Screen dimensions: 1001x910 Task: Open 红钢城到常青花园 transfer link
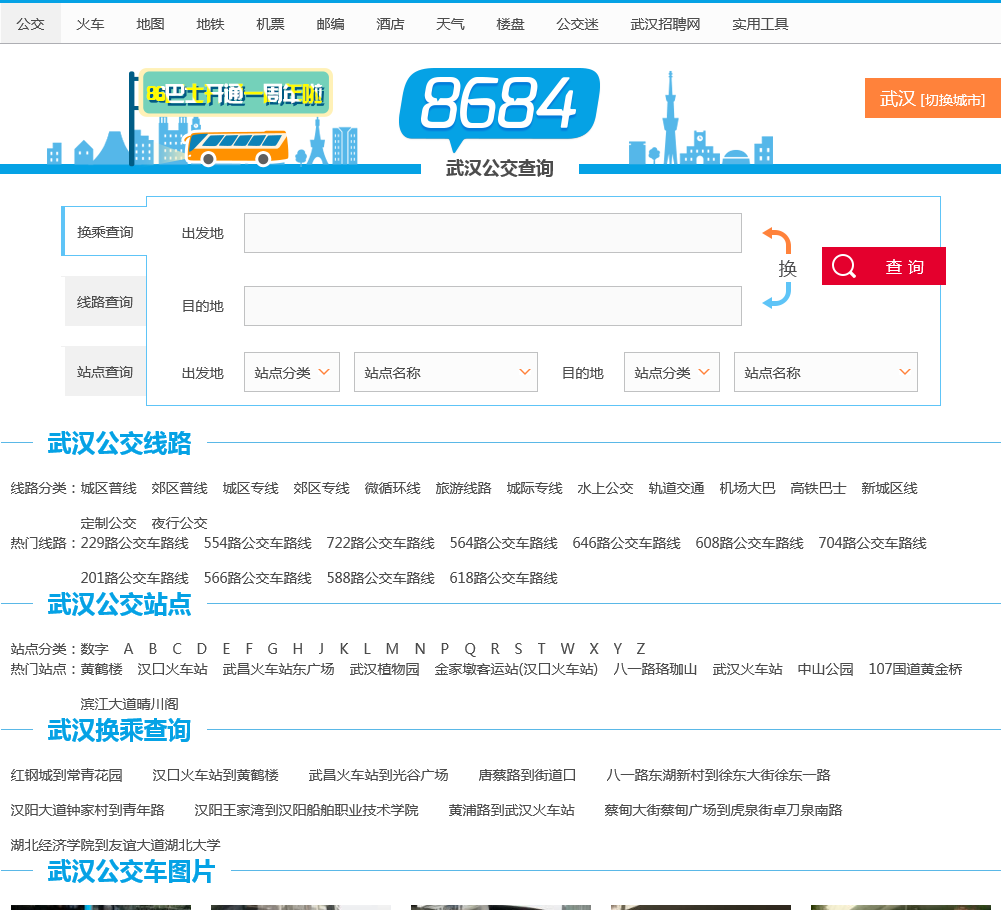[66, 775]
